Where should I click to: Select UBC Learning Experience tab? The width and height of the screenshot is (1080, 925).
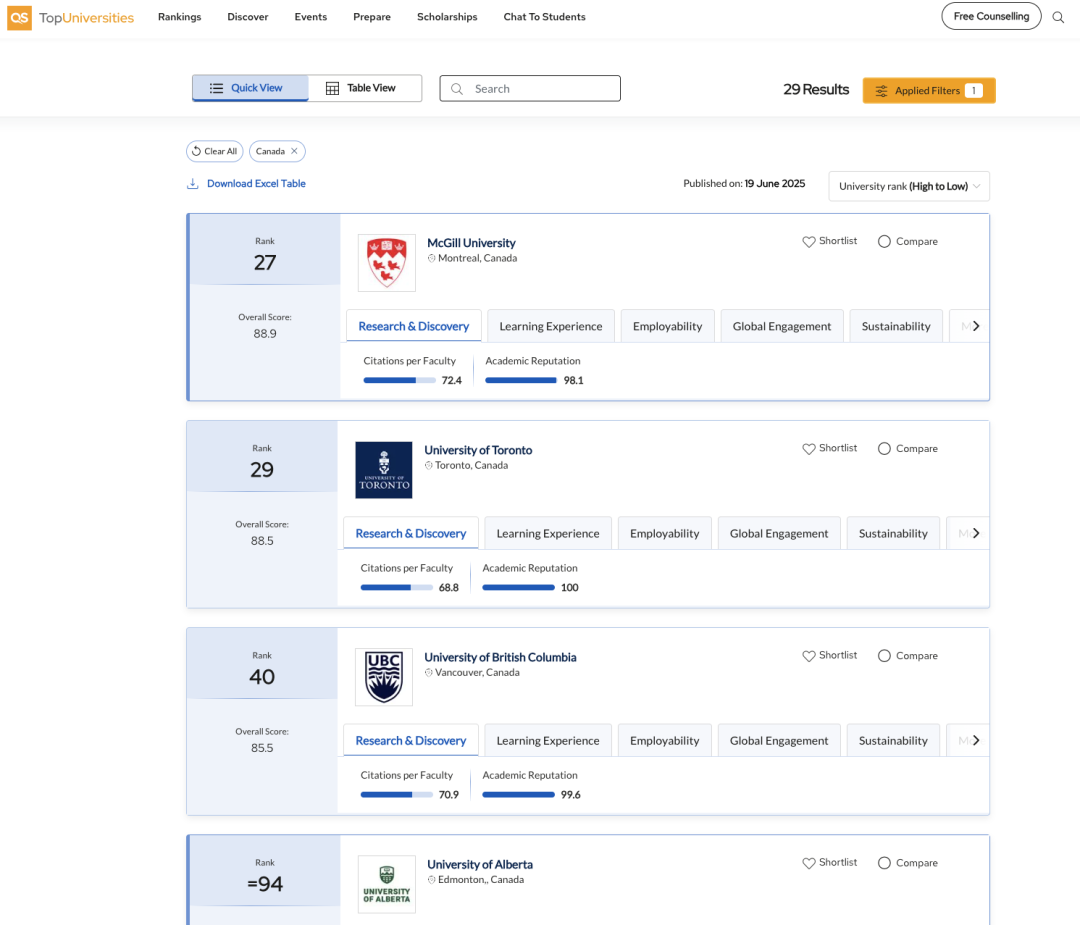pos(548,740)
